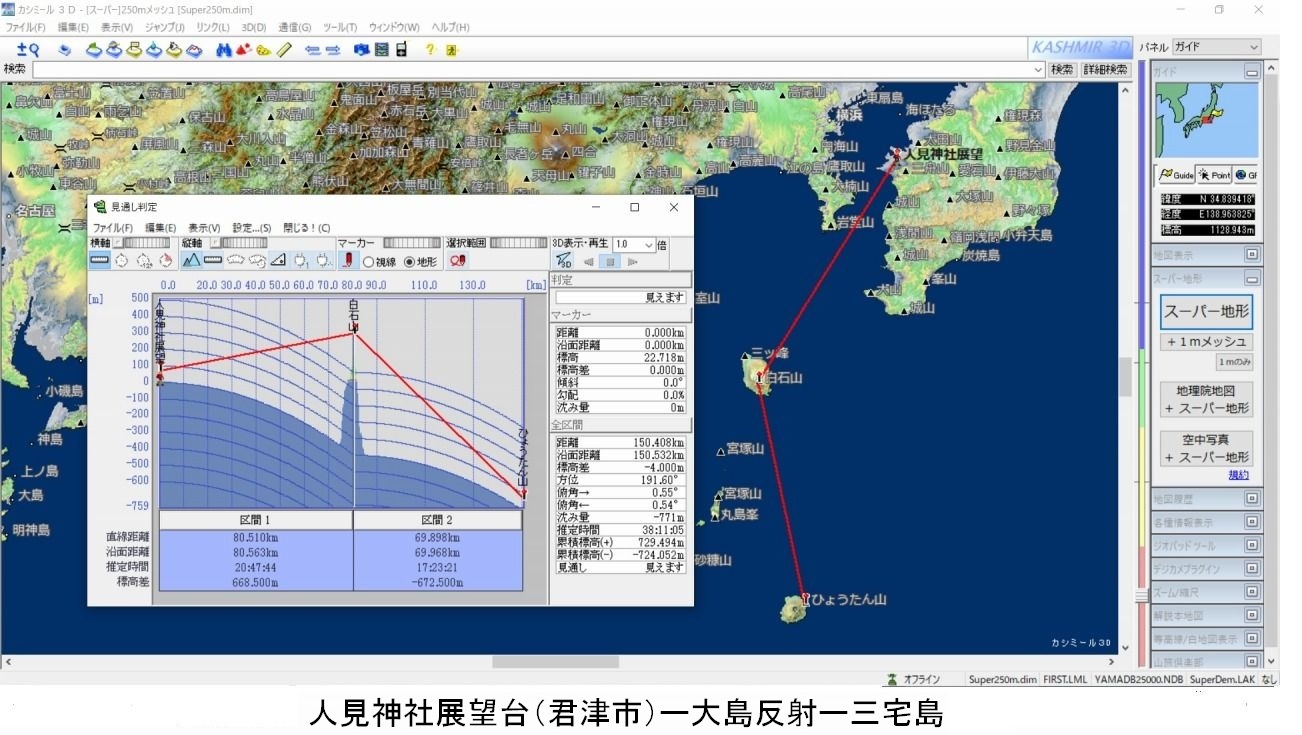This screenshot has width=1302, height=735.
Task: Select the 視線 radio button
Action: click(368, 262)
